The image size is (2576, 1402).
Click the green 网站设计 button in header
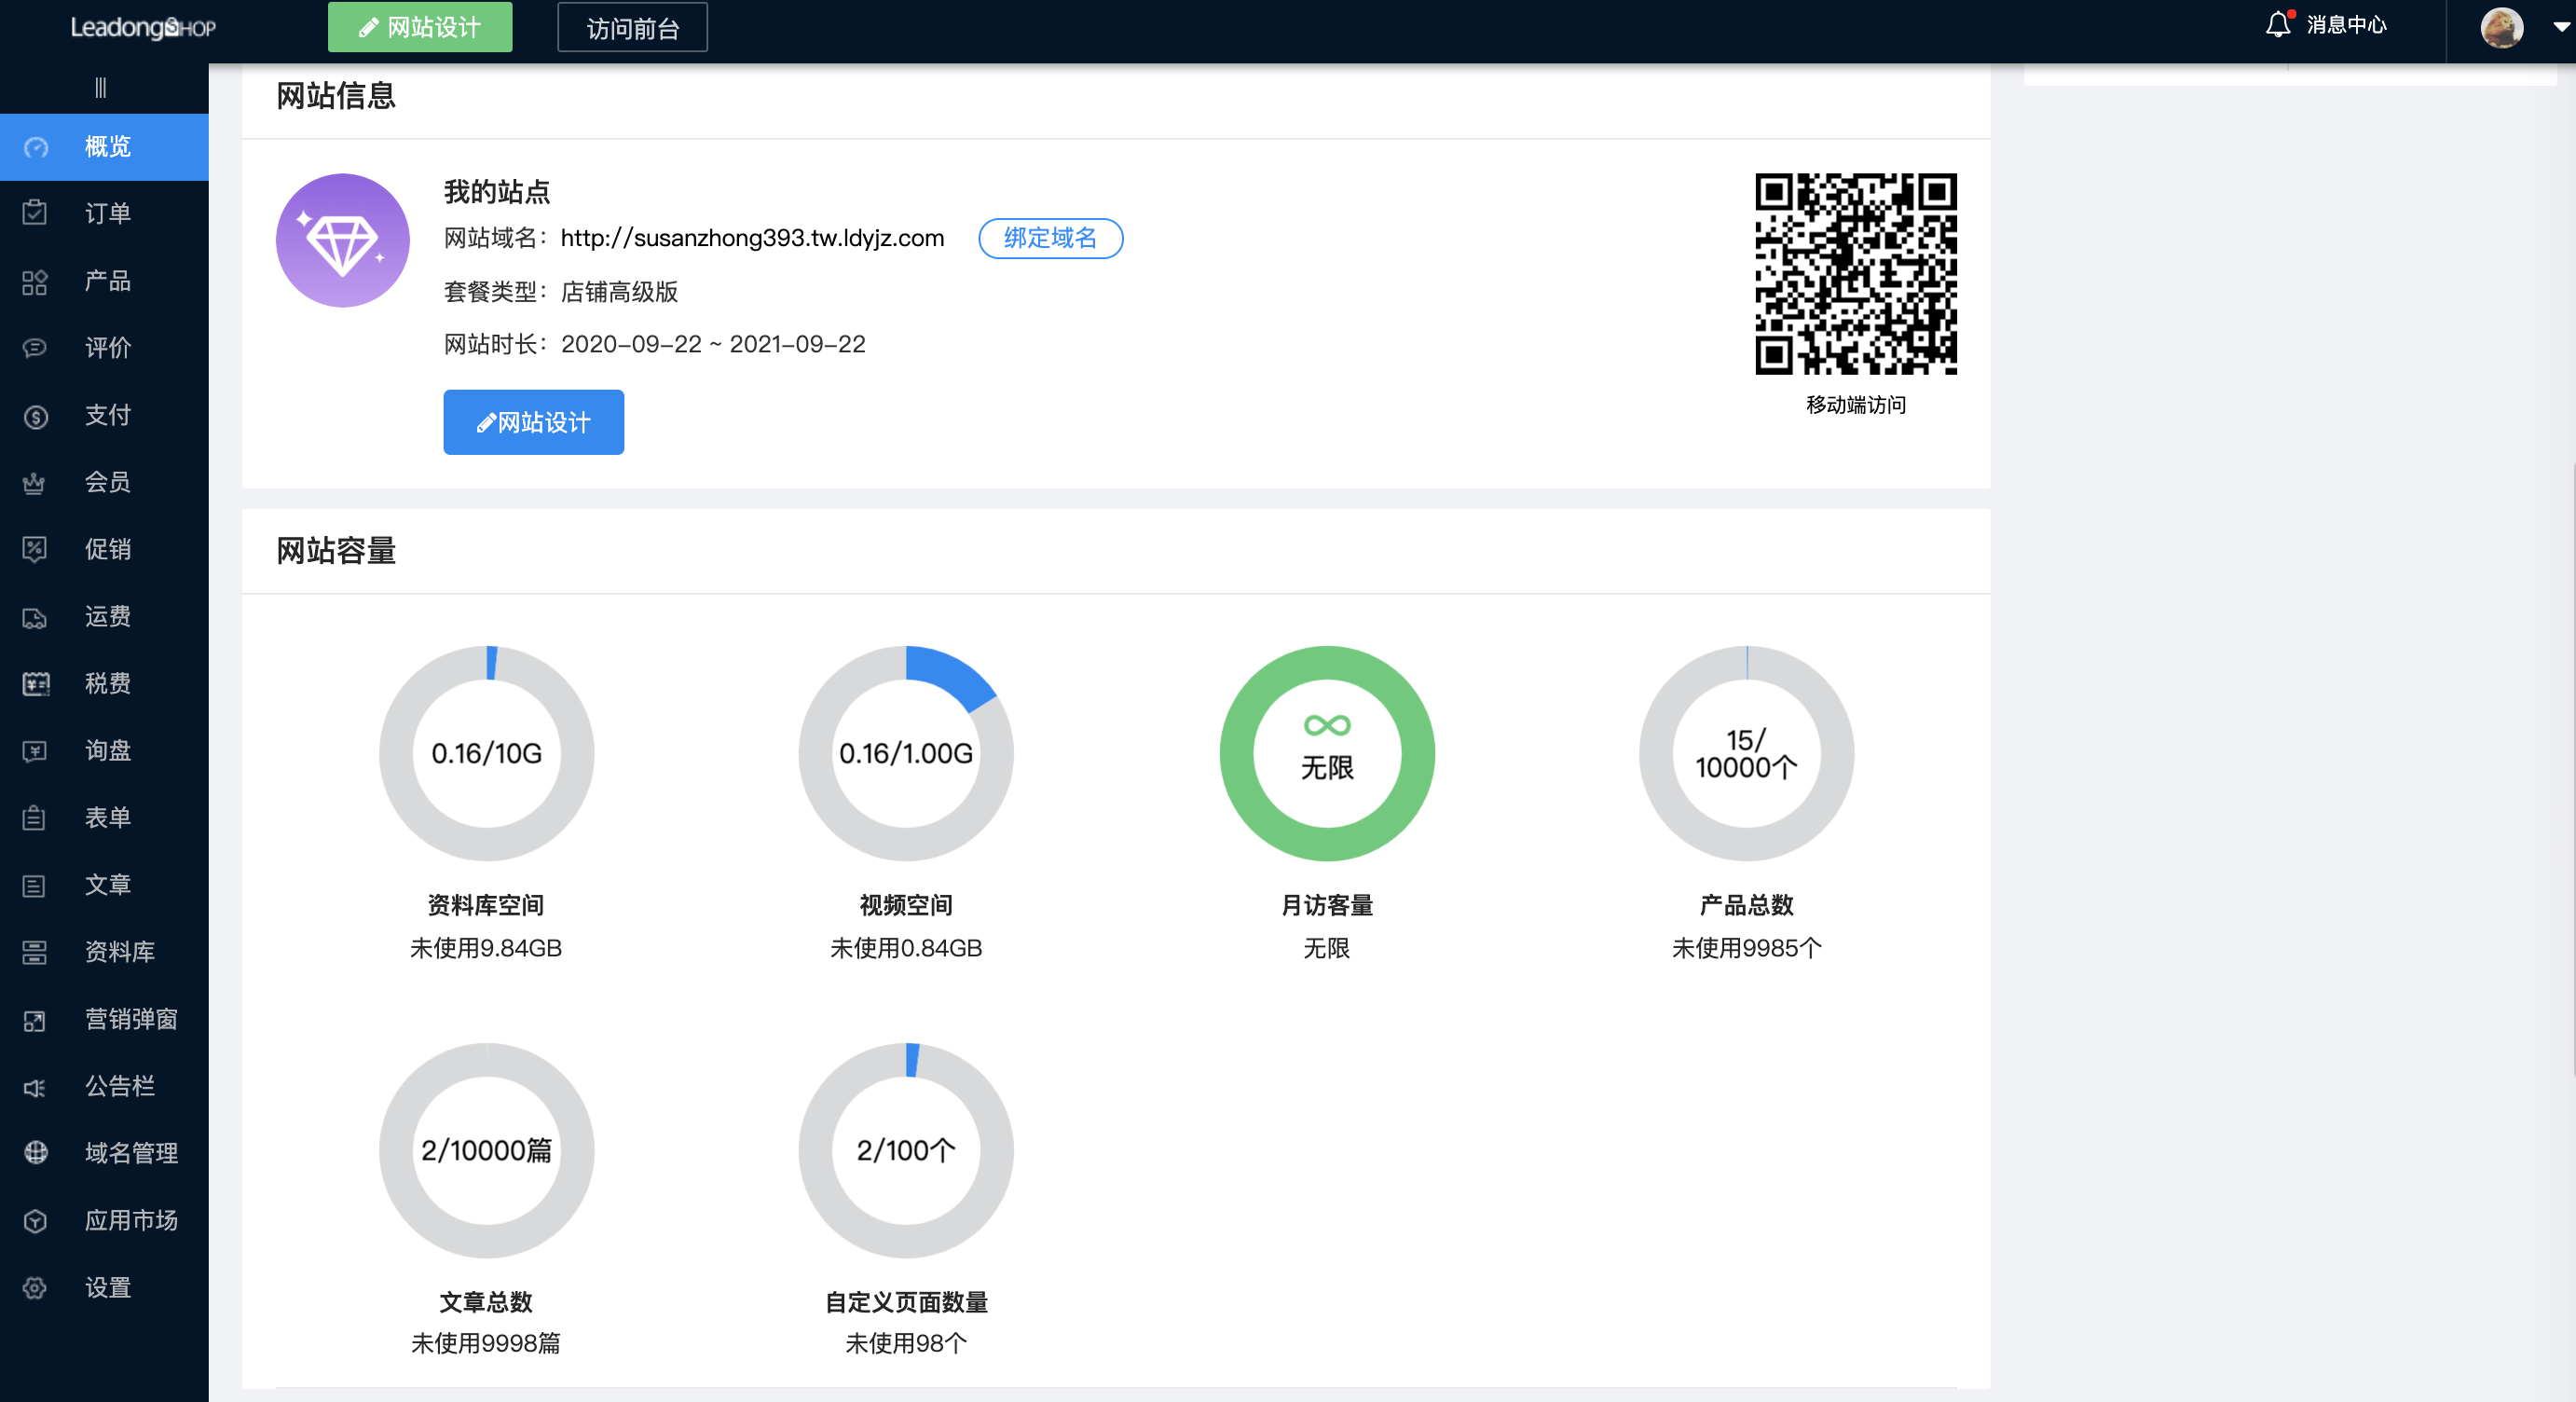pyautogui.click(x=420, y=27)
